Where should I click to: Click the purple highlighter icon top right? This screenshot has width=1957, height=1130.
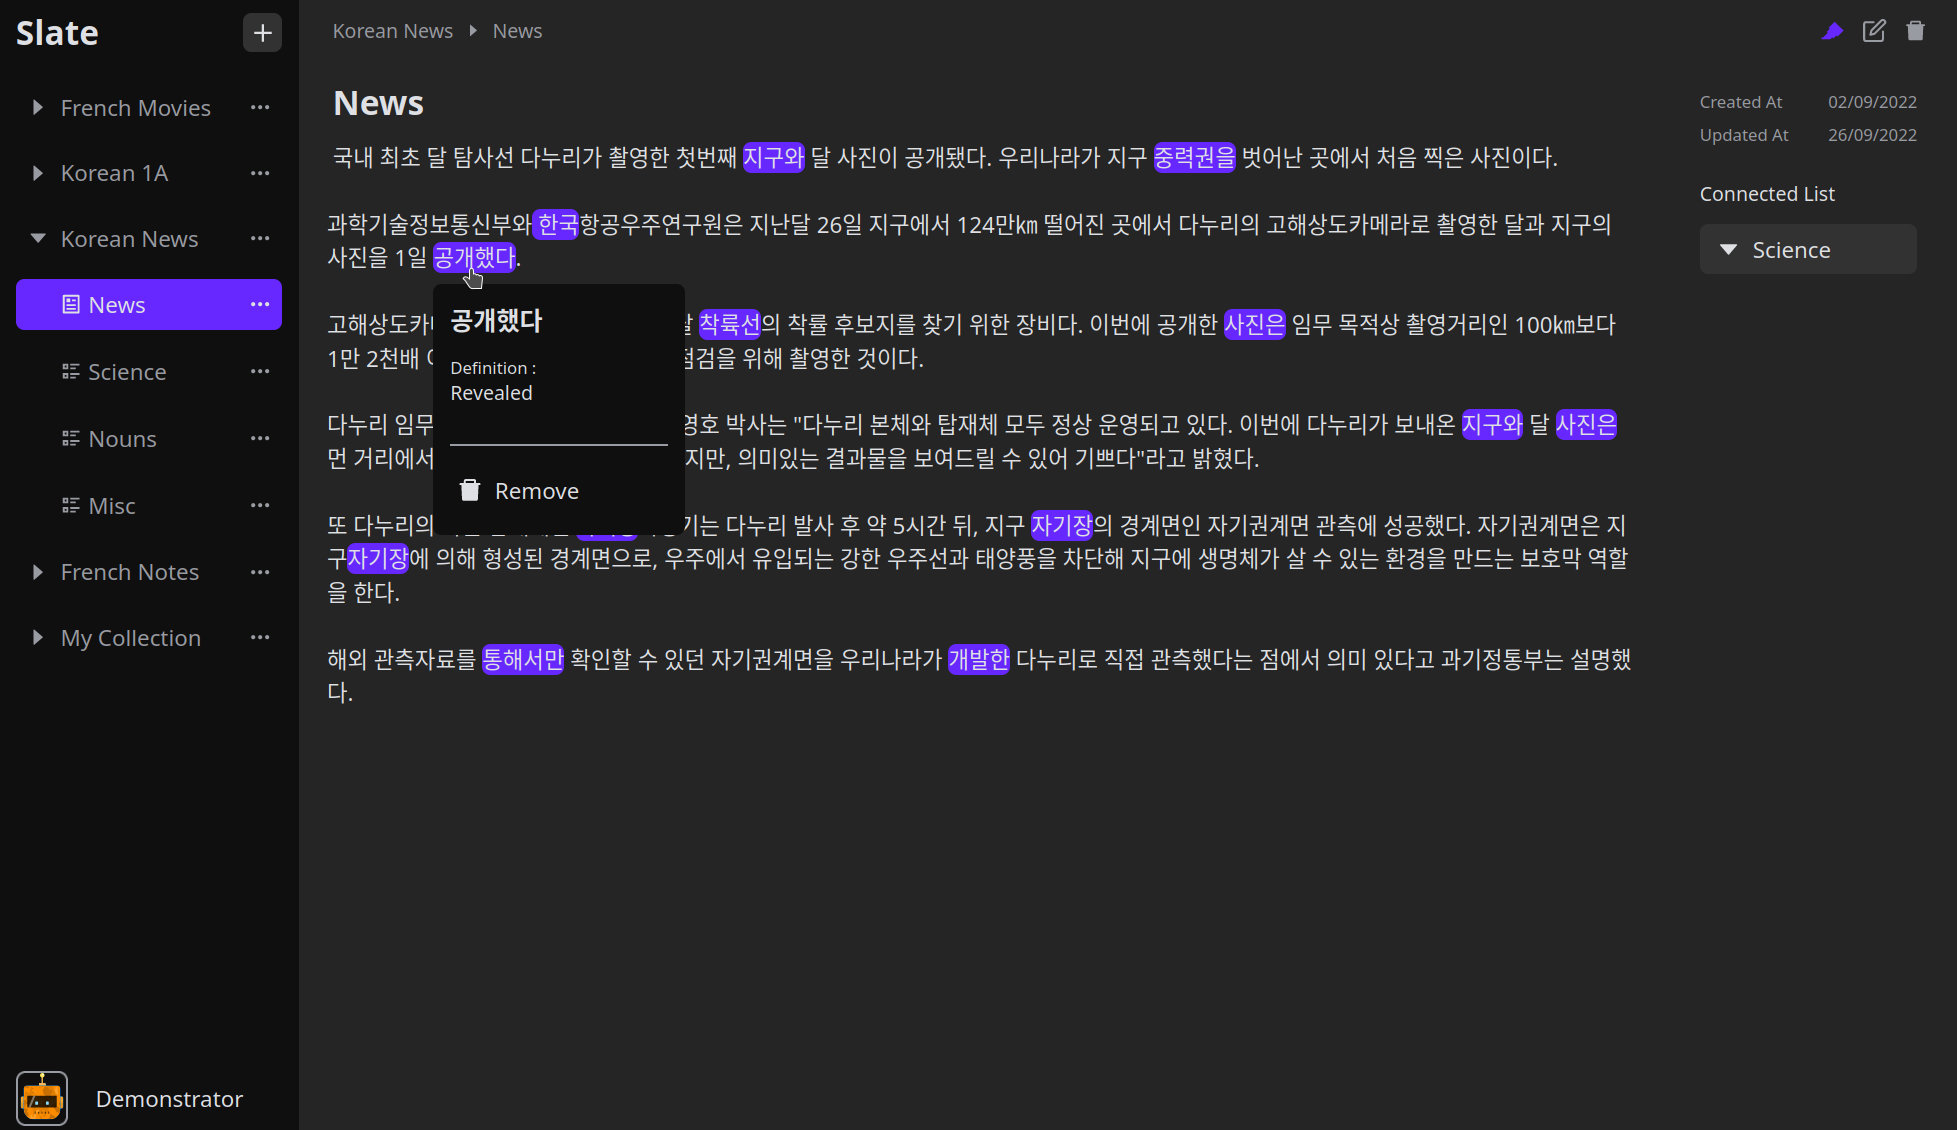[1832, 31]
